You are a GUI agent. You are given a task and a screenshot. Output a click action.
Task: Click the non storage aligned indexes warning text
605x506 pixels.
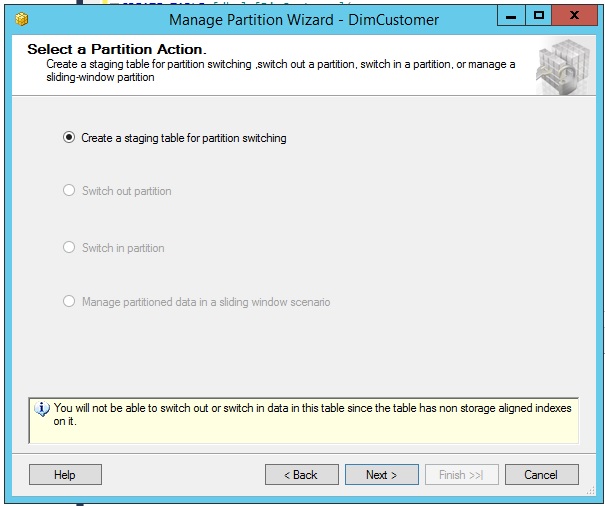(312, 415)
